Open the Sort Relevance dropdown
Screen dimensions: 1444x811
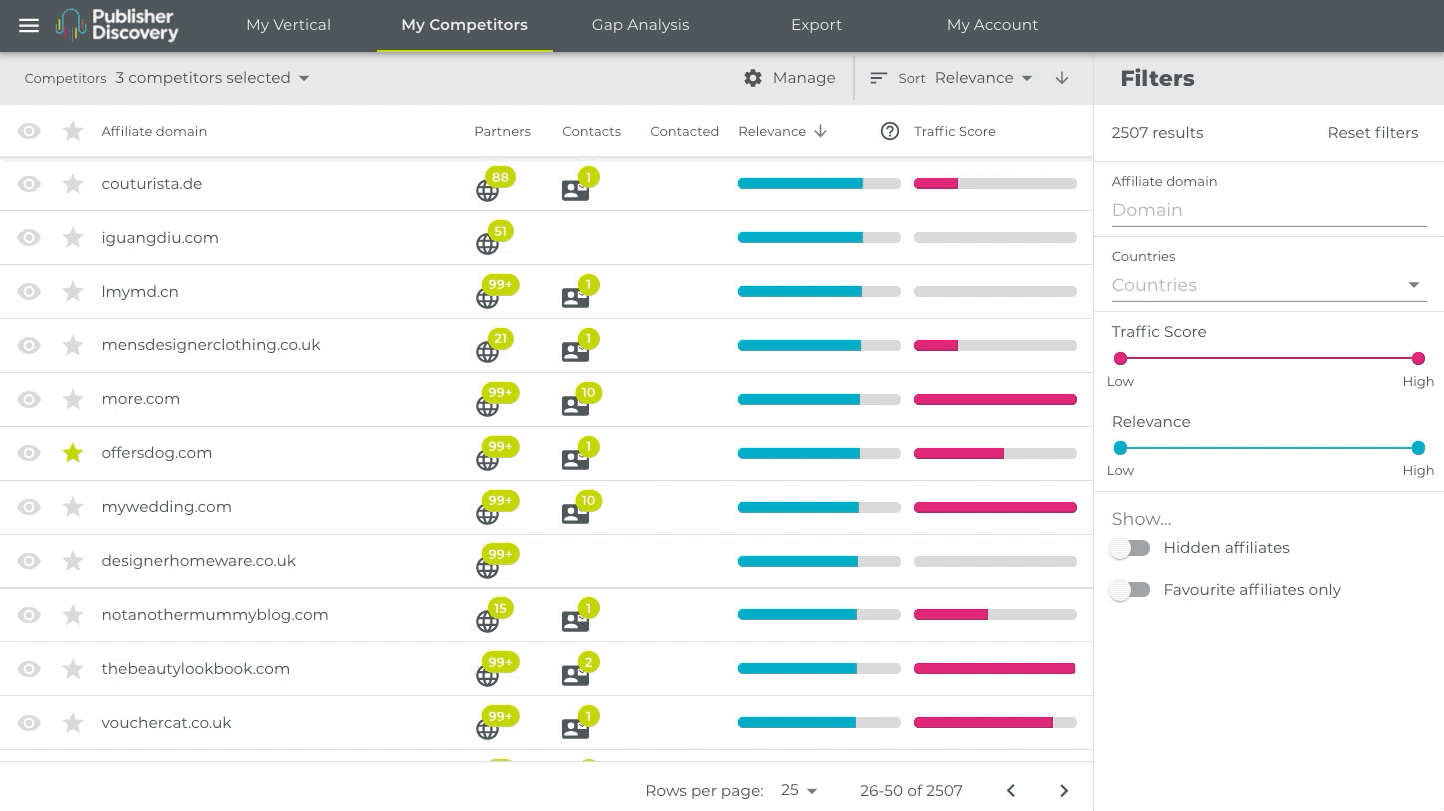coord(983,78)
